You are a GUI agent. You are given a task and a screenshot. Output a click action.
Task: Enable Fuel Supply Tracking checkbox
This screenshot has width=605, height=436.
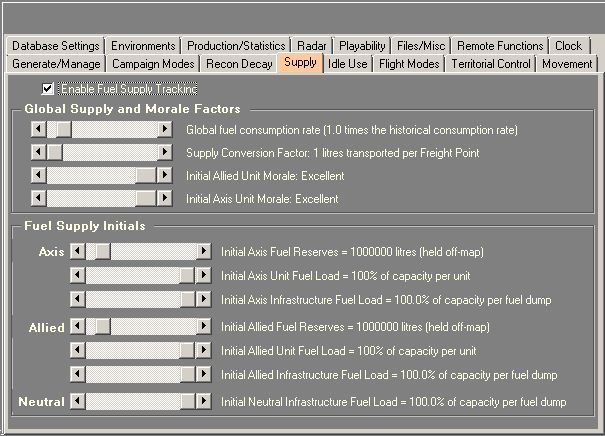pyautogui.click(x=48, y=89)
